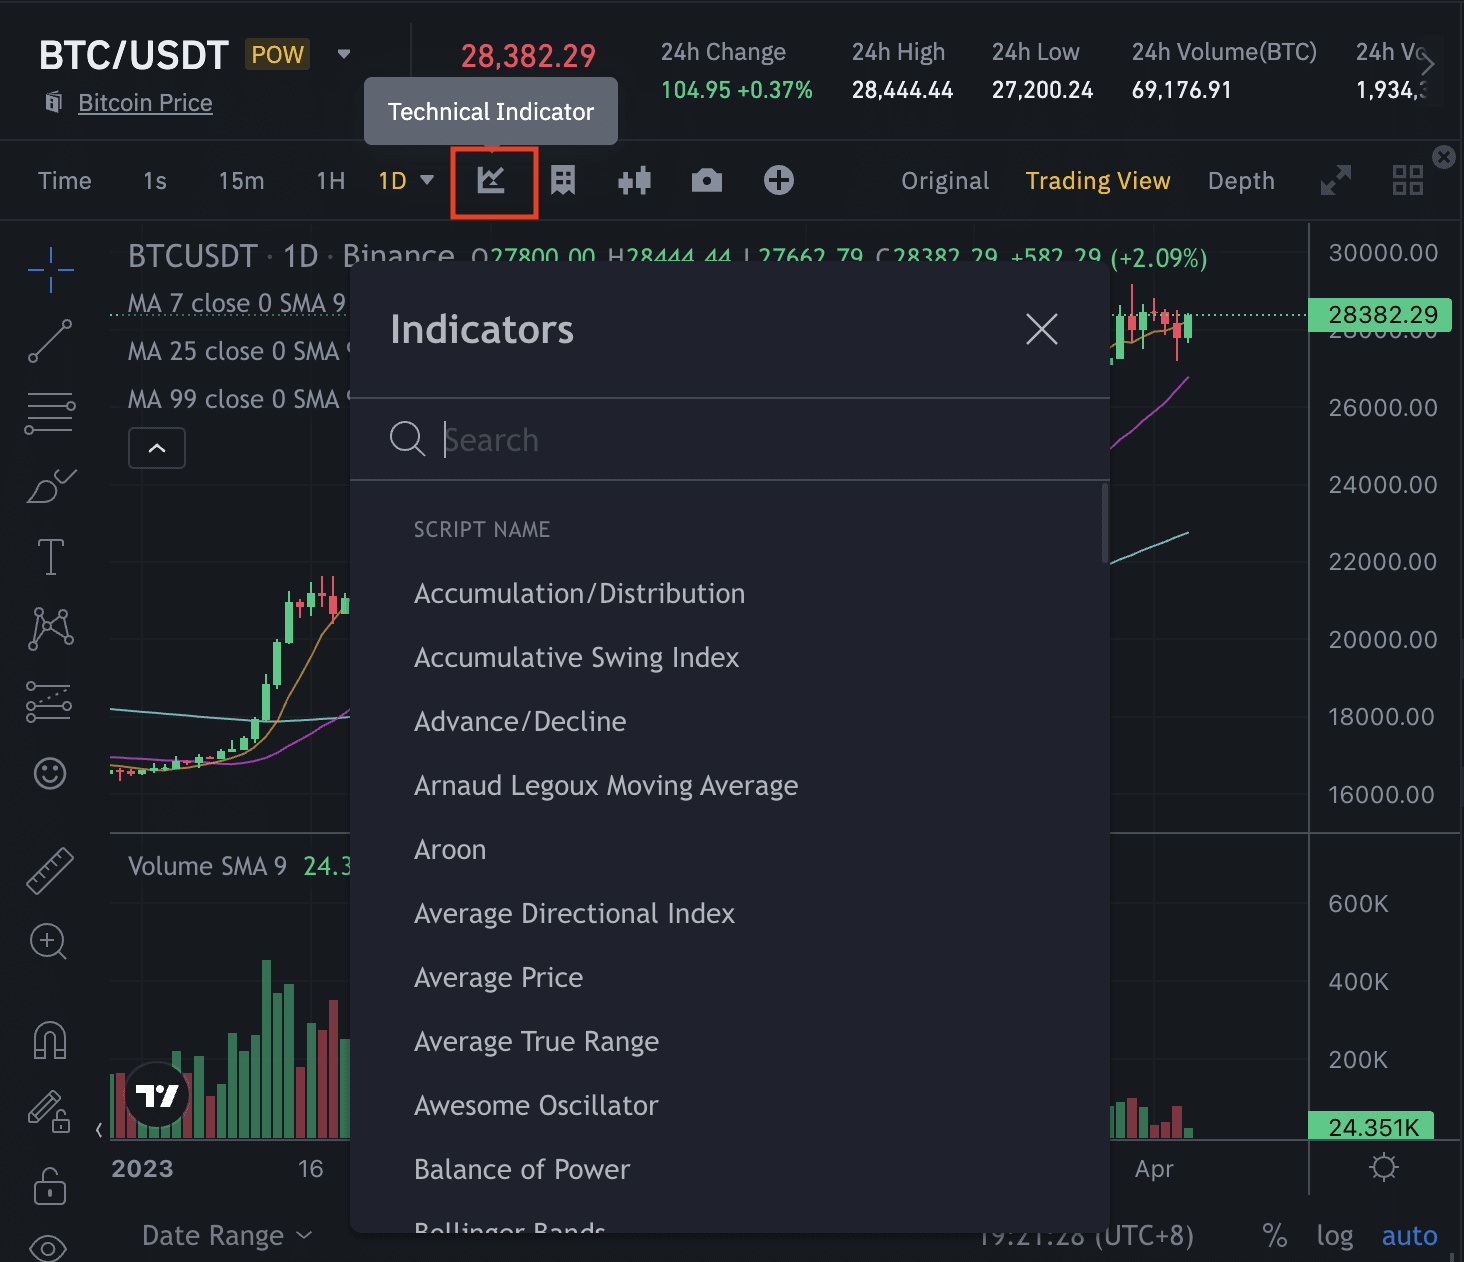Click the Volume SMA 9 legend
Viewport: 1464px width, 1262px height.
click(x=207, y=866)
